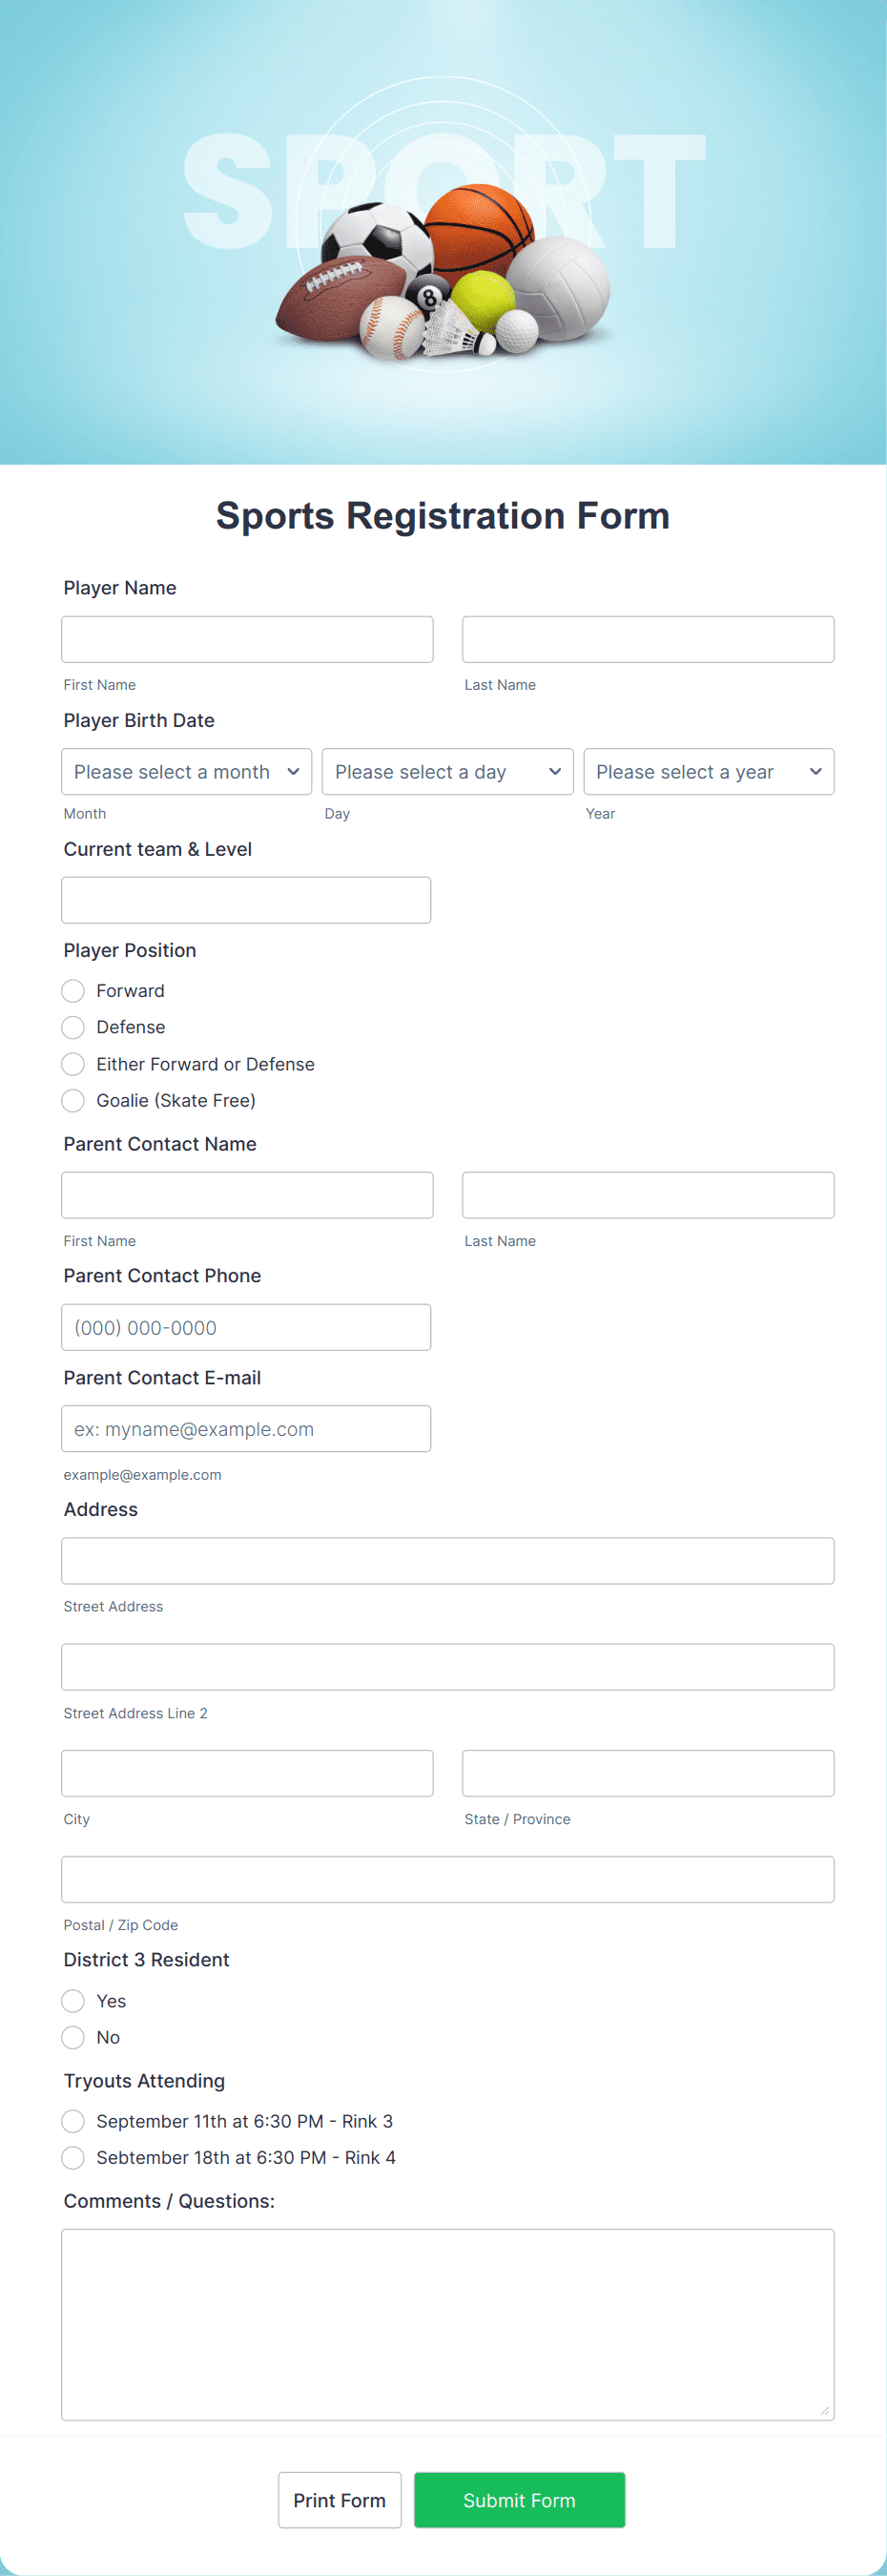Click the Comments / Questions text area
This screenshot has width=887, height=2576.
[447, 2320]
